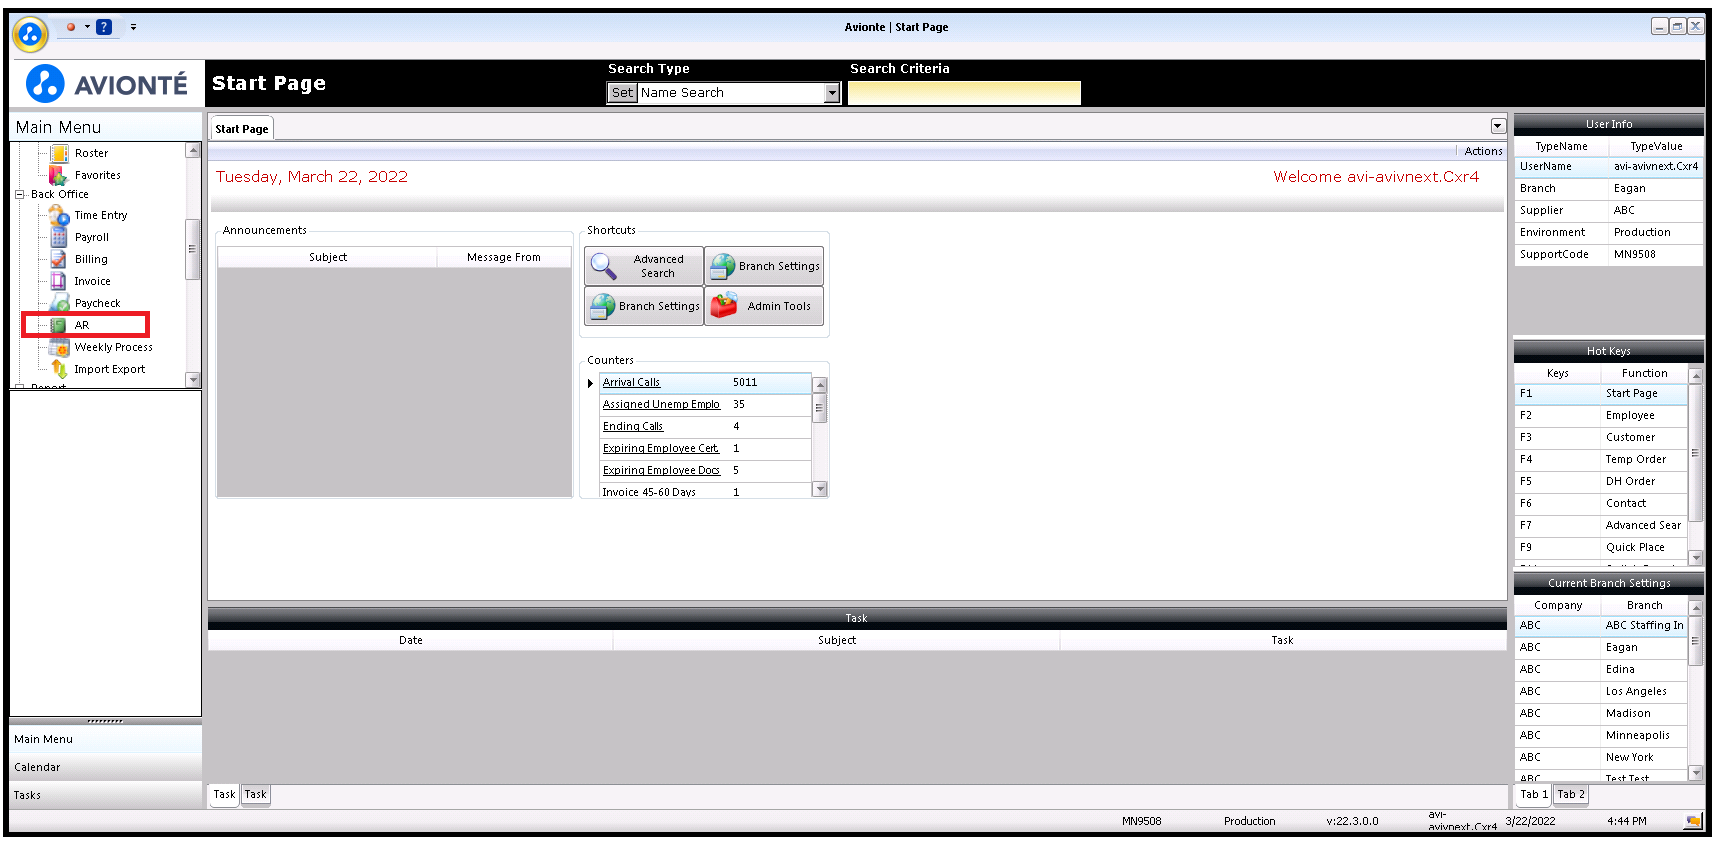Open the Assigned Unemp Emplo counter link
The width and height of the screenshot is (1715, 843).
[661, 404]
